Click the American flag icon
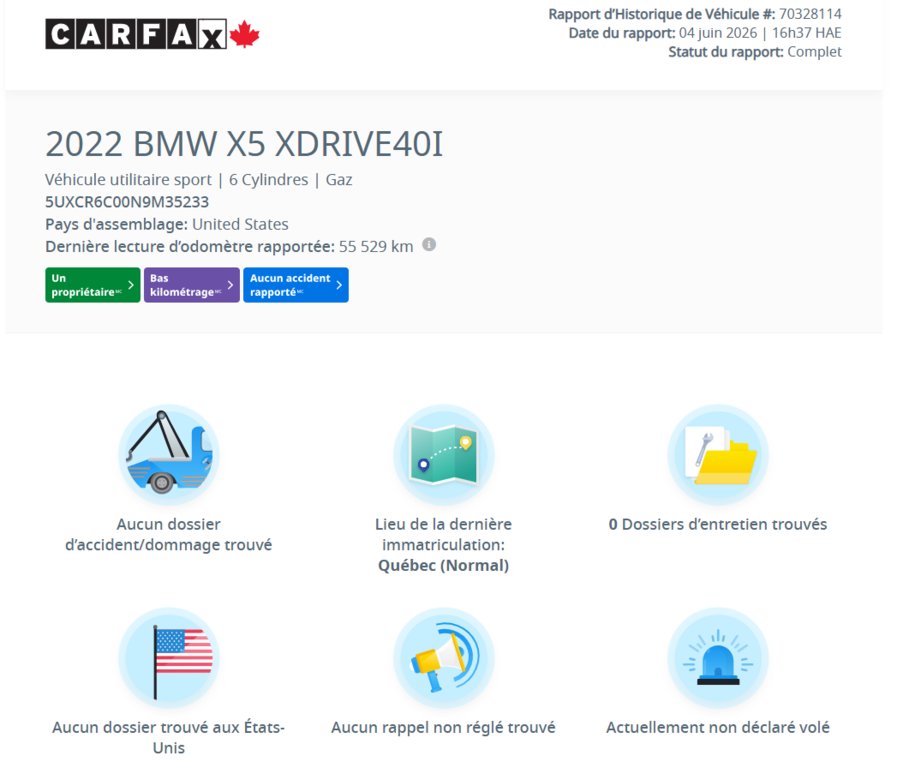 (169, 658)
